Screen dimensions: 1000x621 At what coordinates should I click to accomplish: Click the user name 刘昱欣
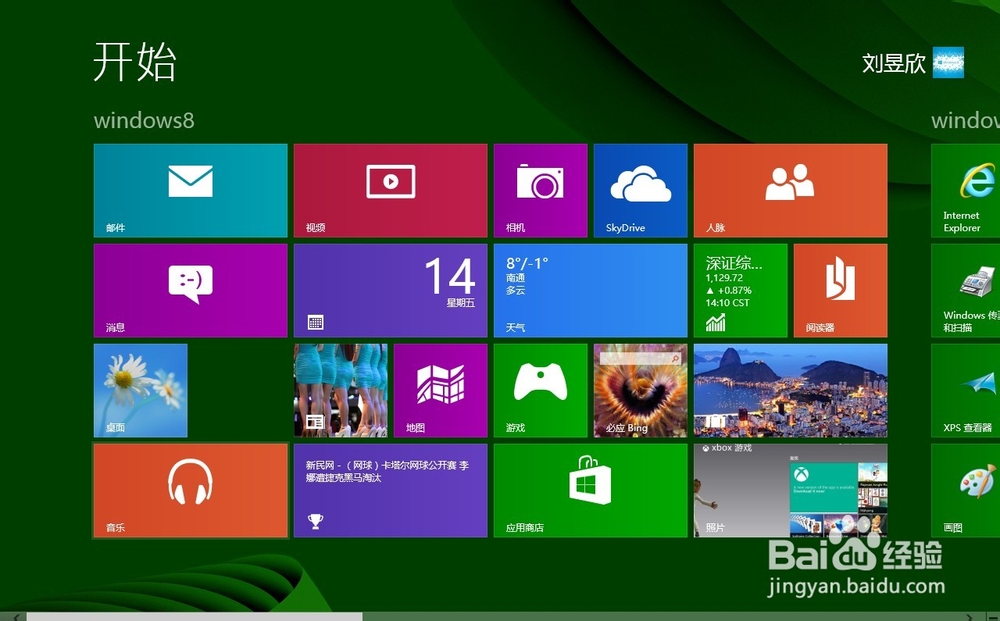[x=893, y=63]
